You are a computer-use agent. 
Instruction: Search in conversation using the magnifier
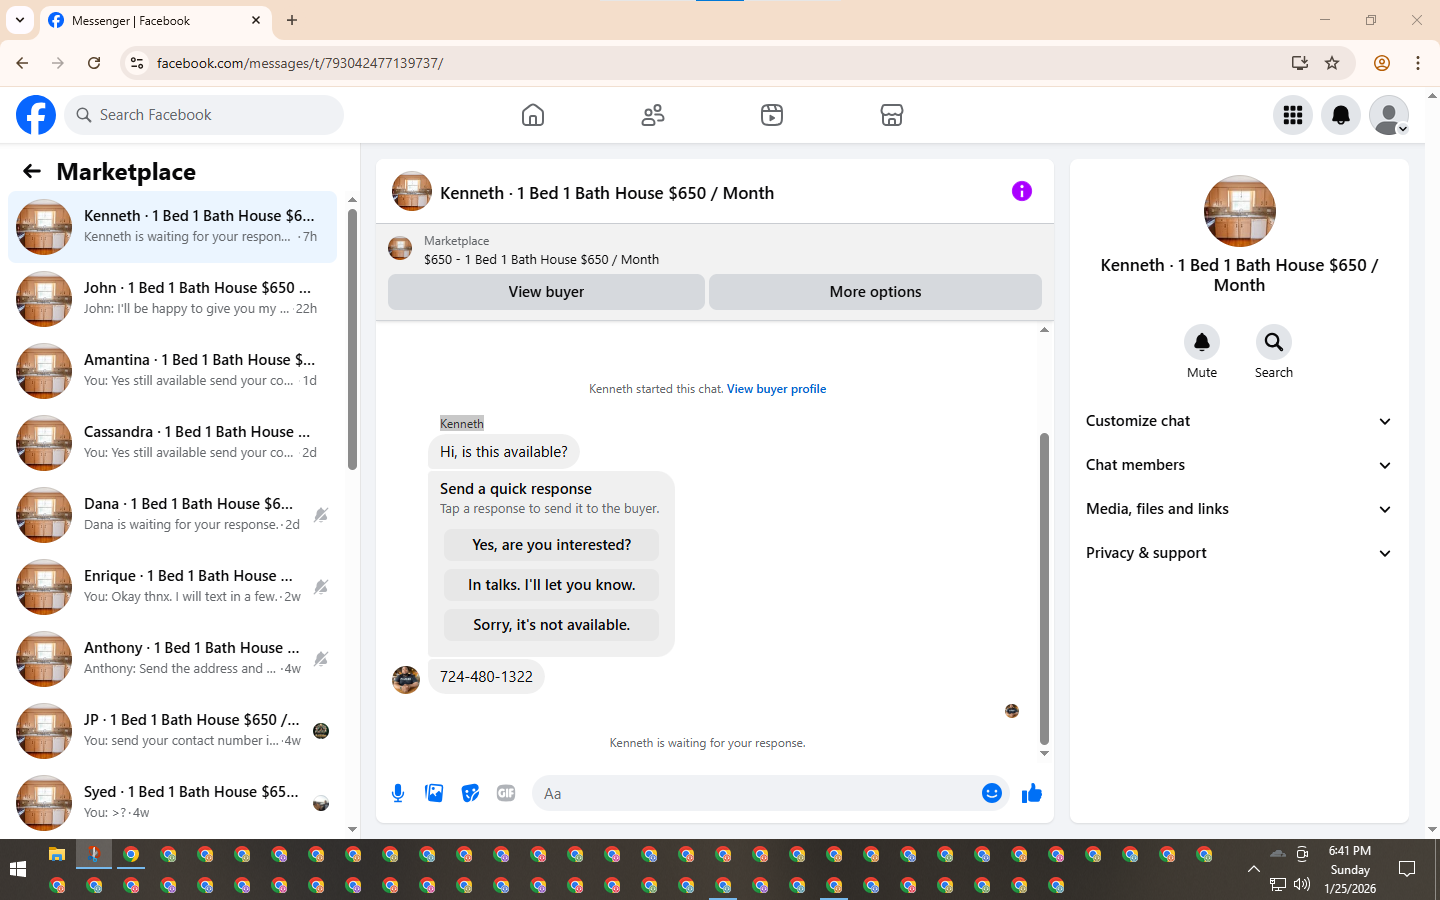click(x=1274, y=342)
